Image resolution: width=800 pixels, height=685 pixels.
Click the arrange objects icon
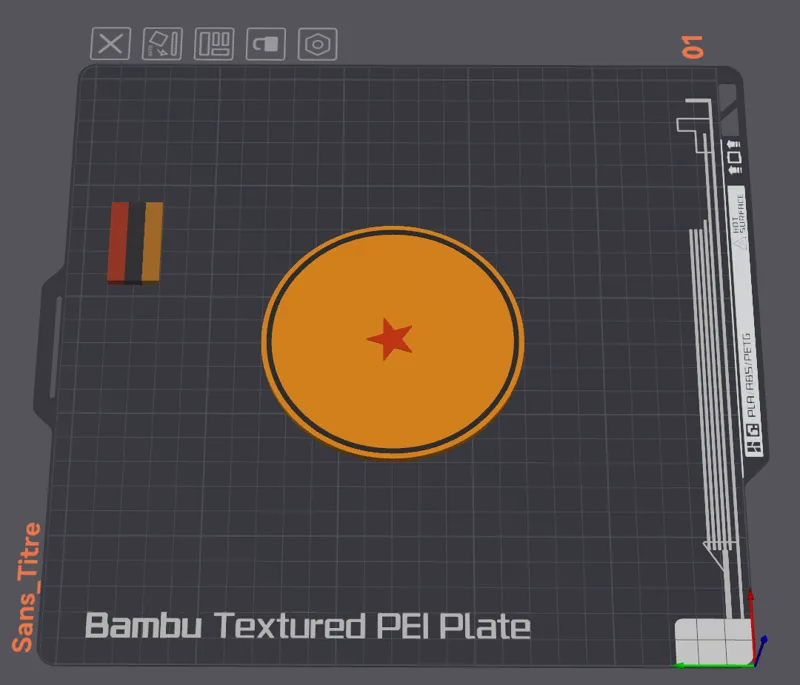[214, 44]
